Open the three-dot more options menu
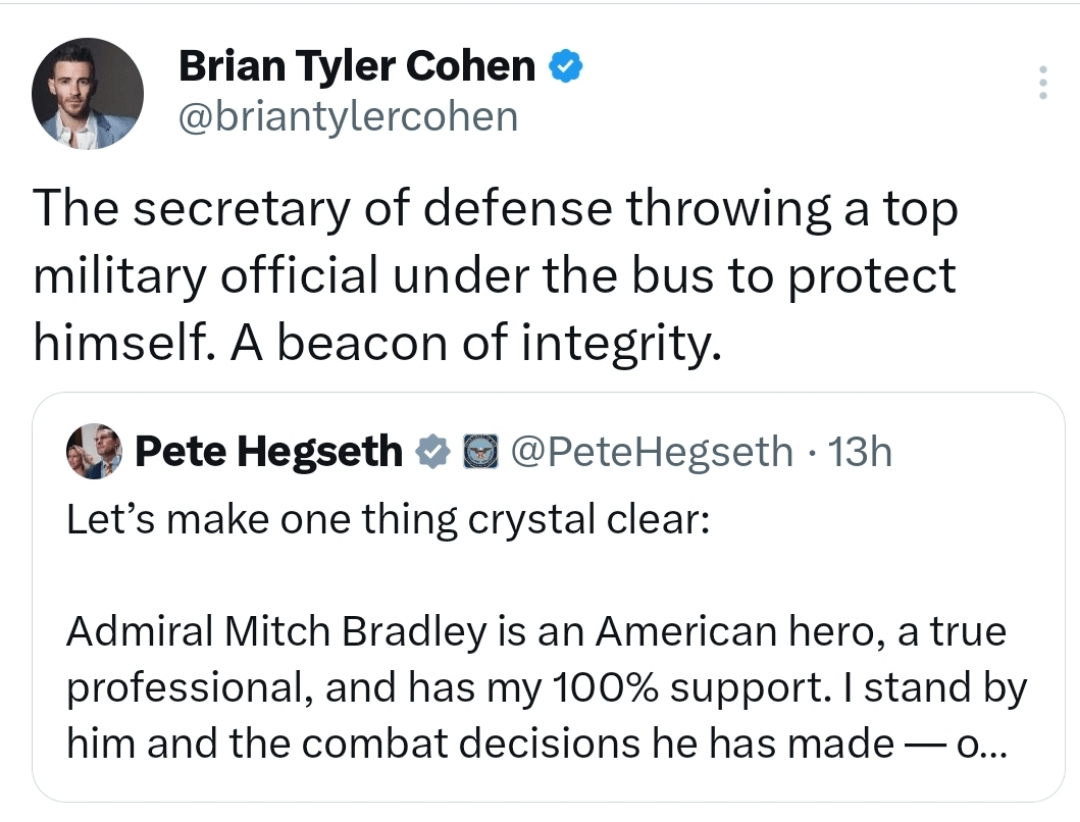The width and height of the screenshot is (1080, 822). coord(1042,83)
